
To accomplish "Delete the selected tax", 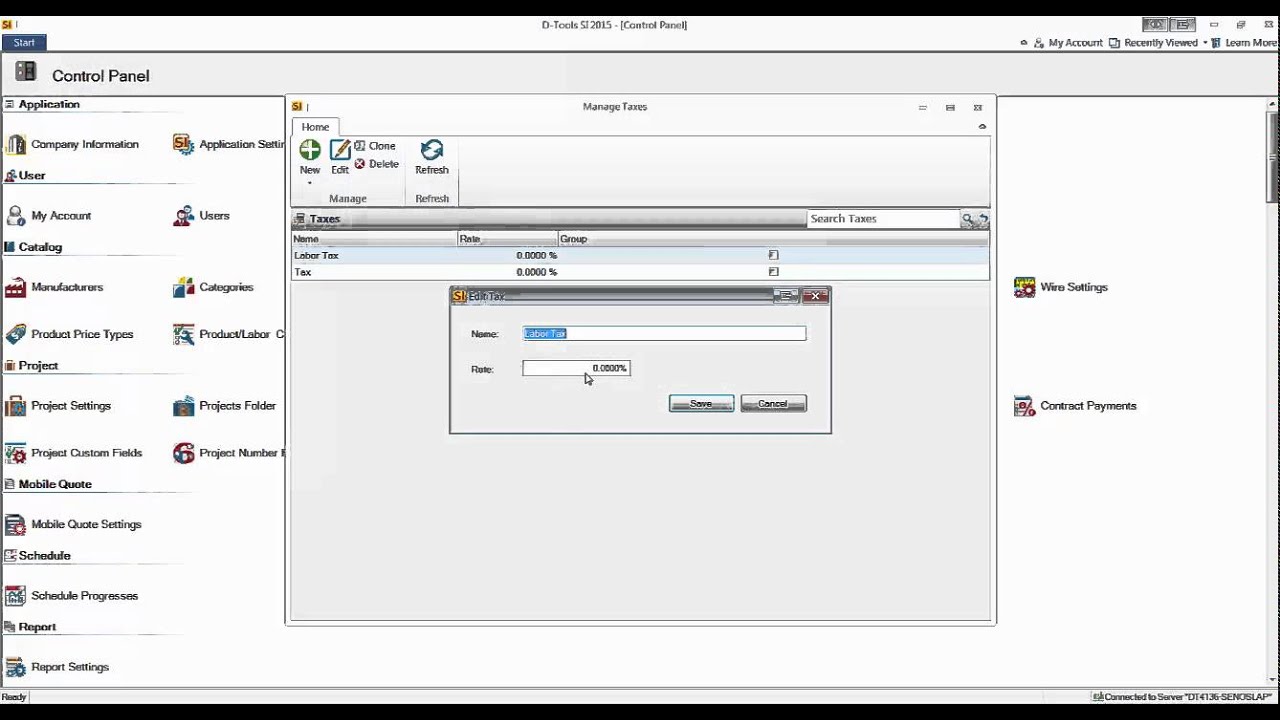I will [x=376, y=164].
